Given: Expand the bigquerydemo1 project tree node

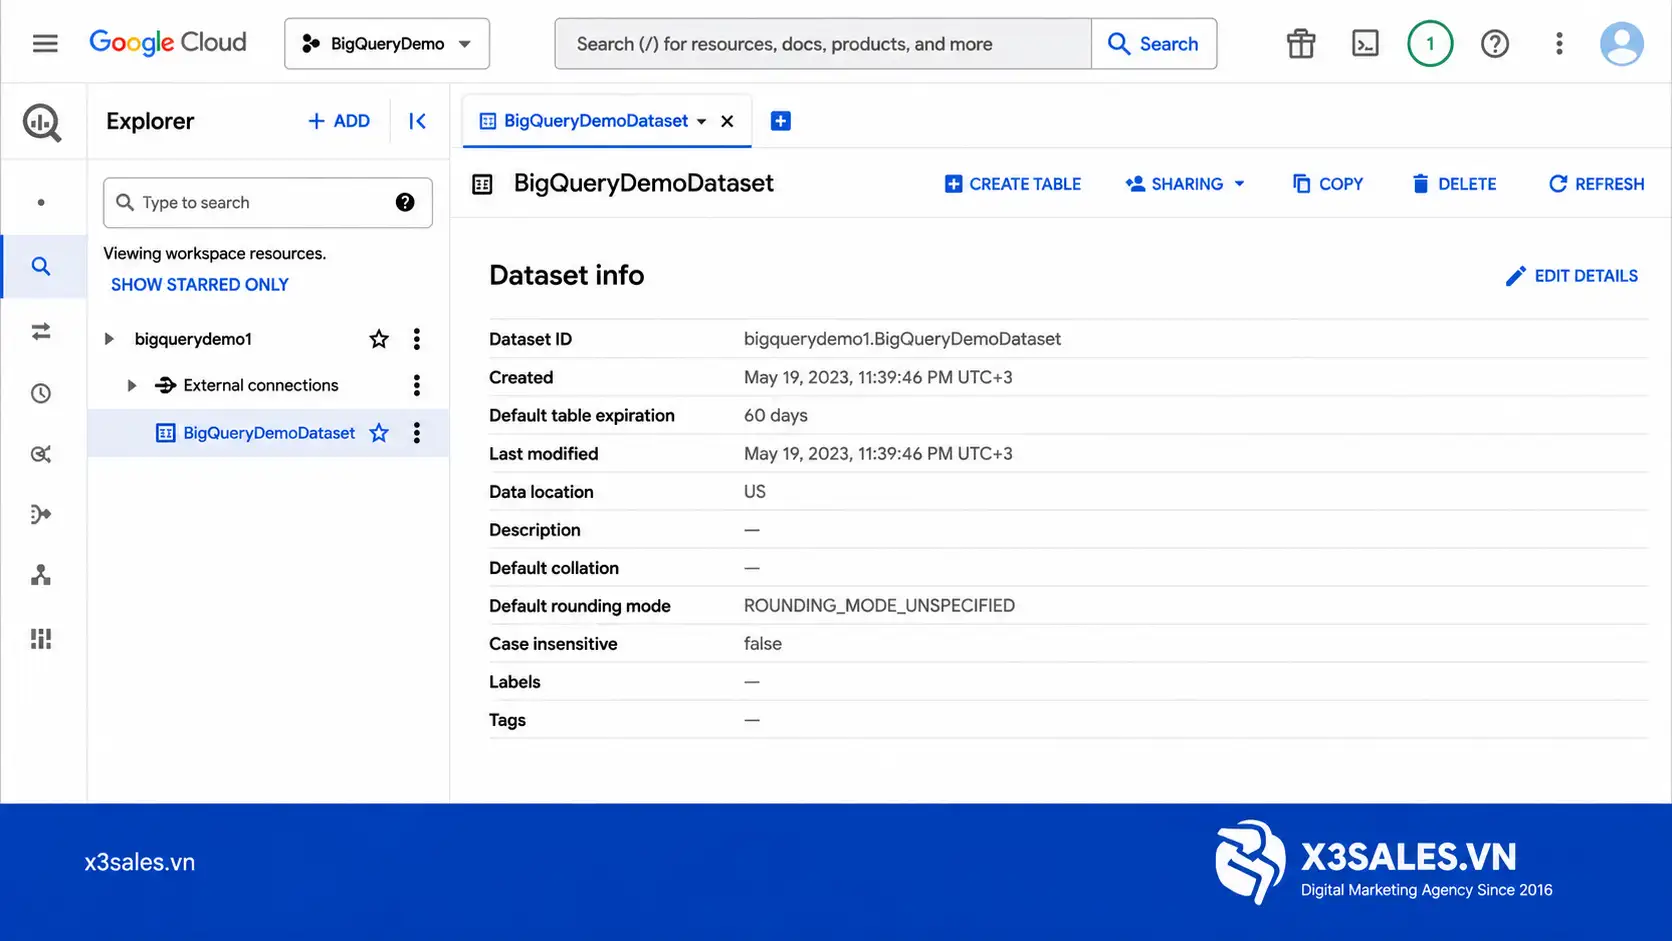Looking at the screenshot, I should [109, 339].
